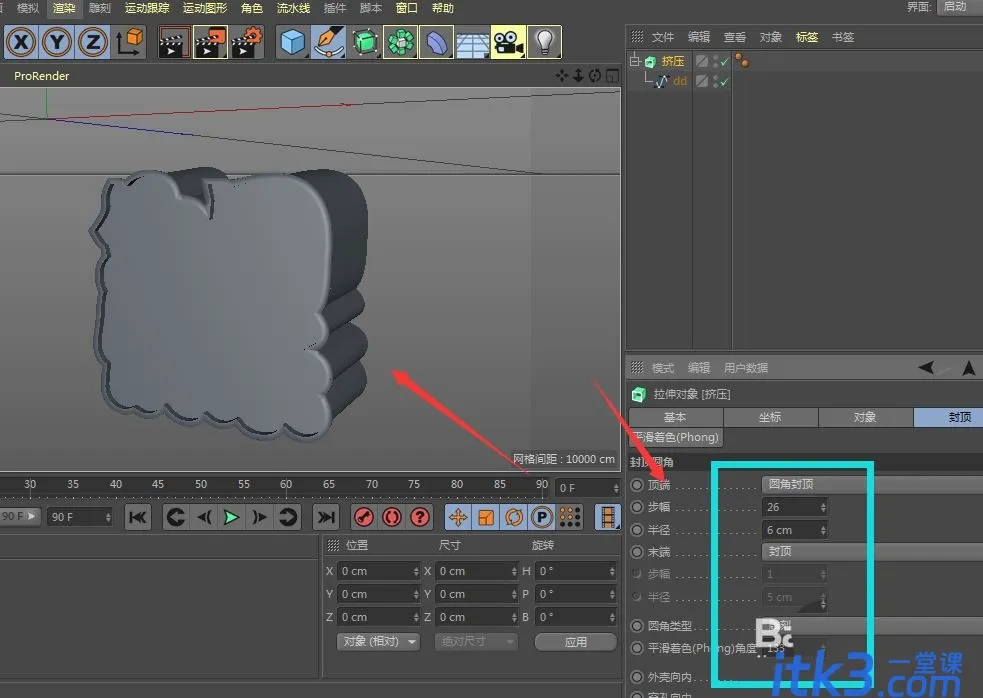Toggle the point level animation dots icon
The width and height of the screenshot is (983, 698).
tap(570, 517)
